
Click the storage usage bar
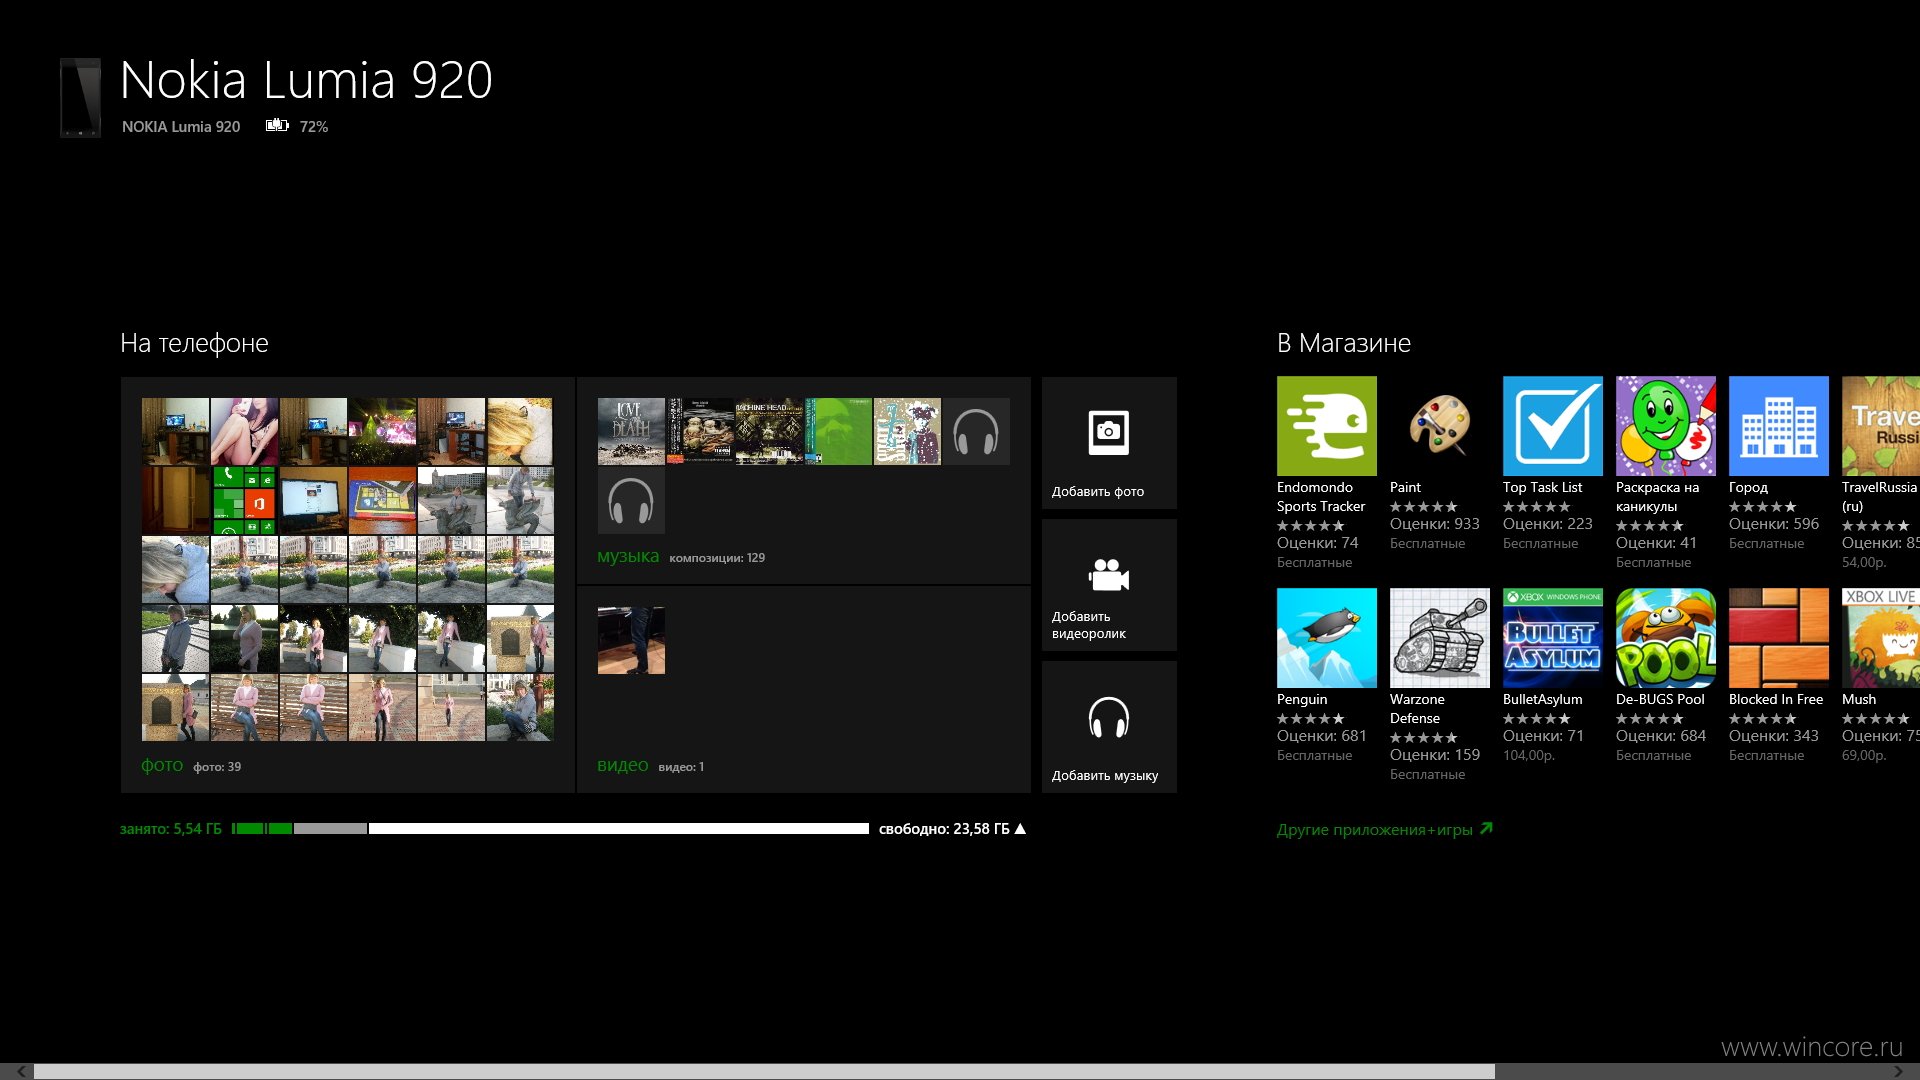pos(550,829)
